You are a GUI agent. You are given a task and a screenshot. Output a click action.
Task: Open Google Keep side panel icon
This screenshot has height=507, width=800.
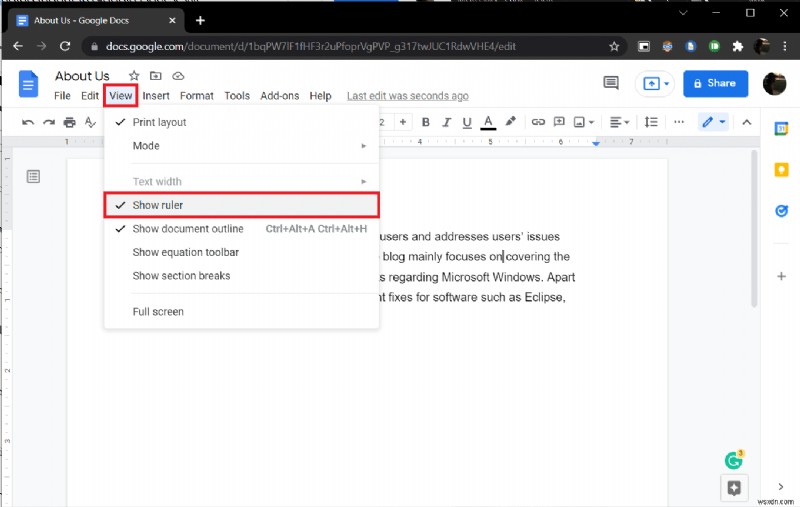pos(781,169)
